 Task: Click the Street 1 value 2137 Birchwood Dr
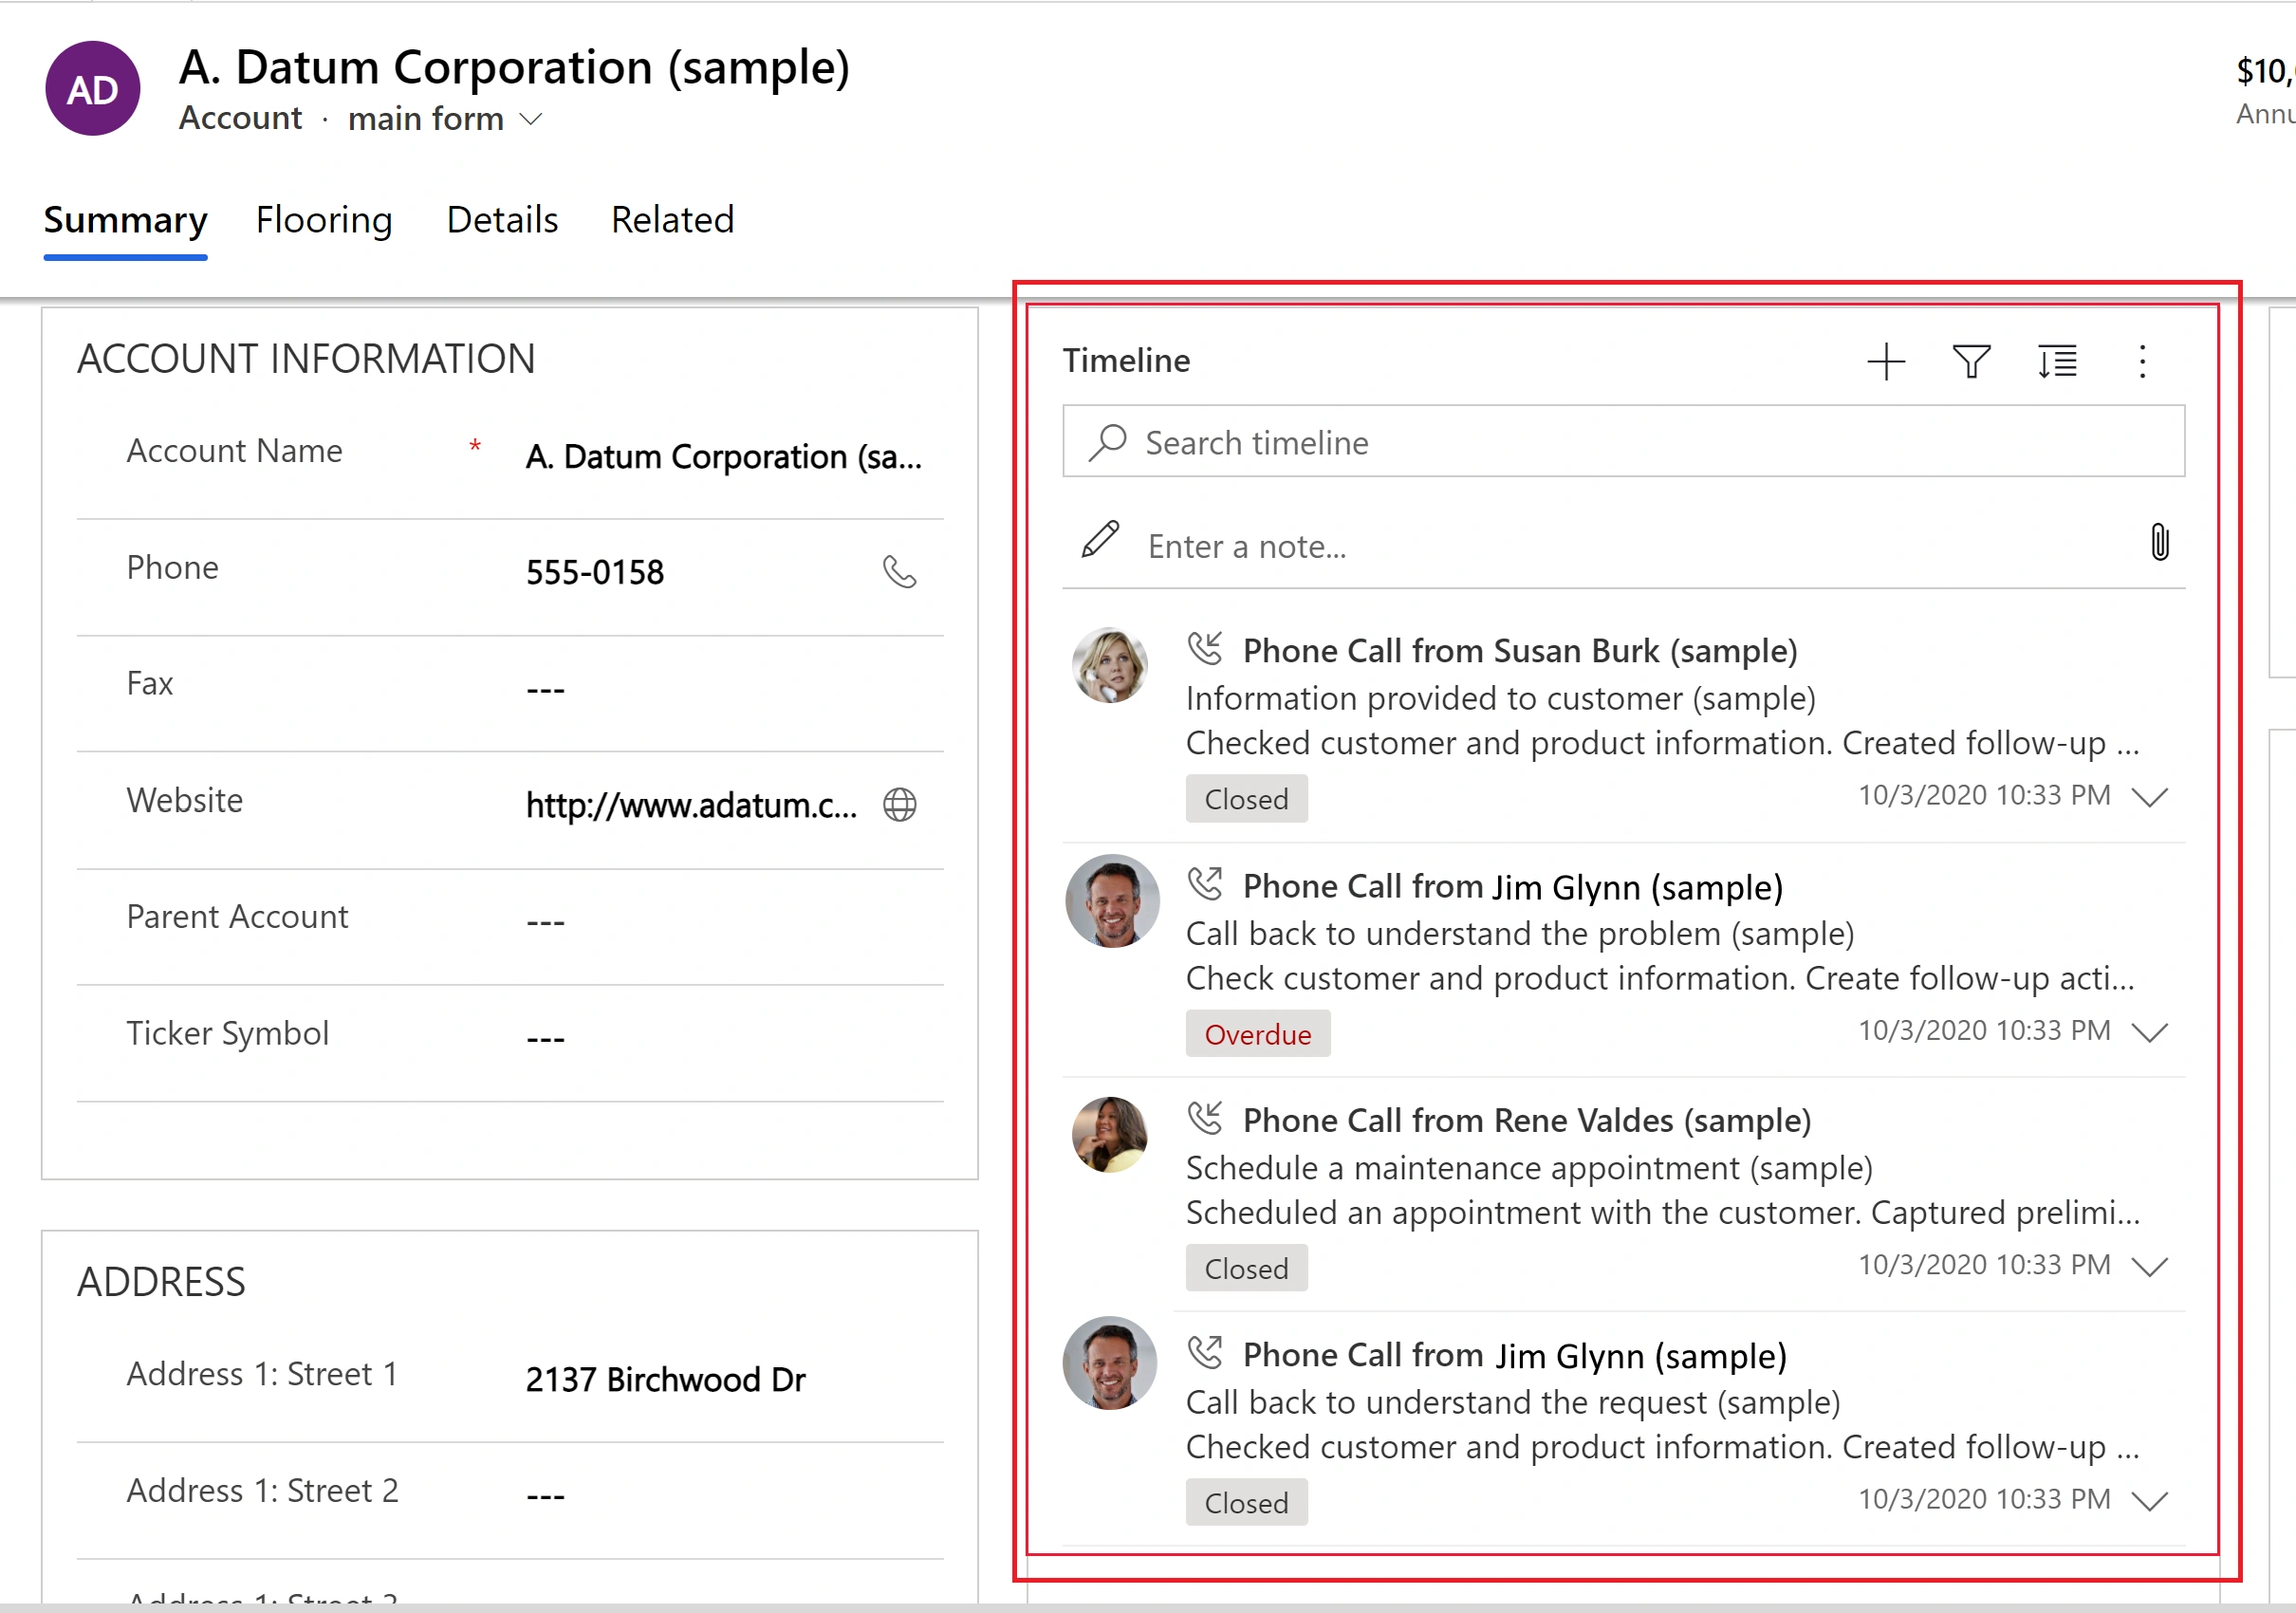tap(666, 1380)
